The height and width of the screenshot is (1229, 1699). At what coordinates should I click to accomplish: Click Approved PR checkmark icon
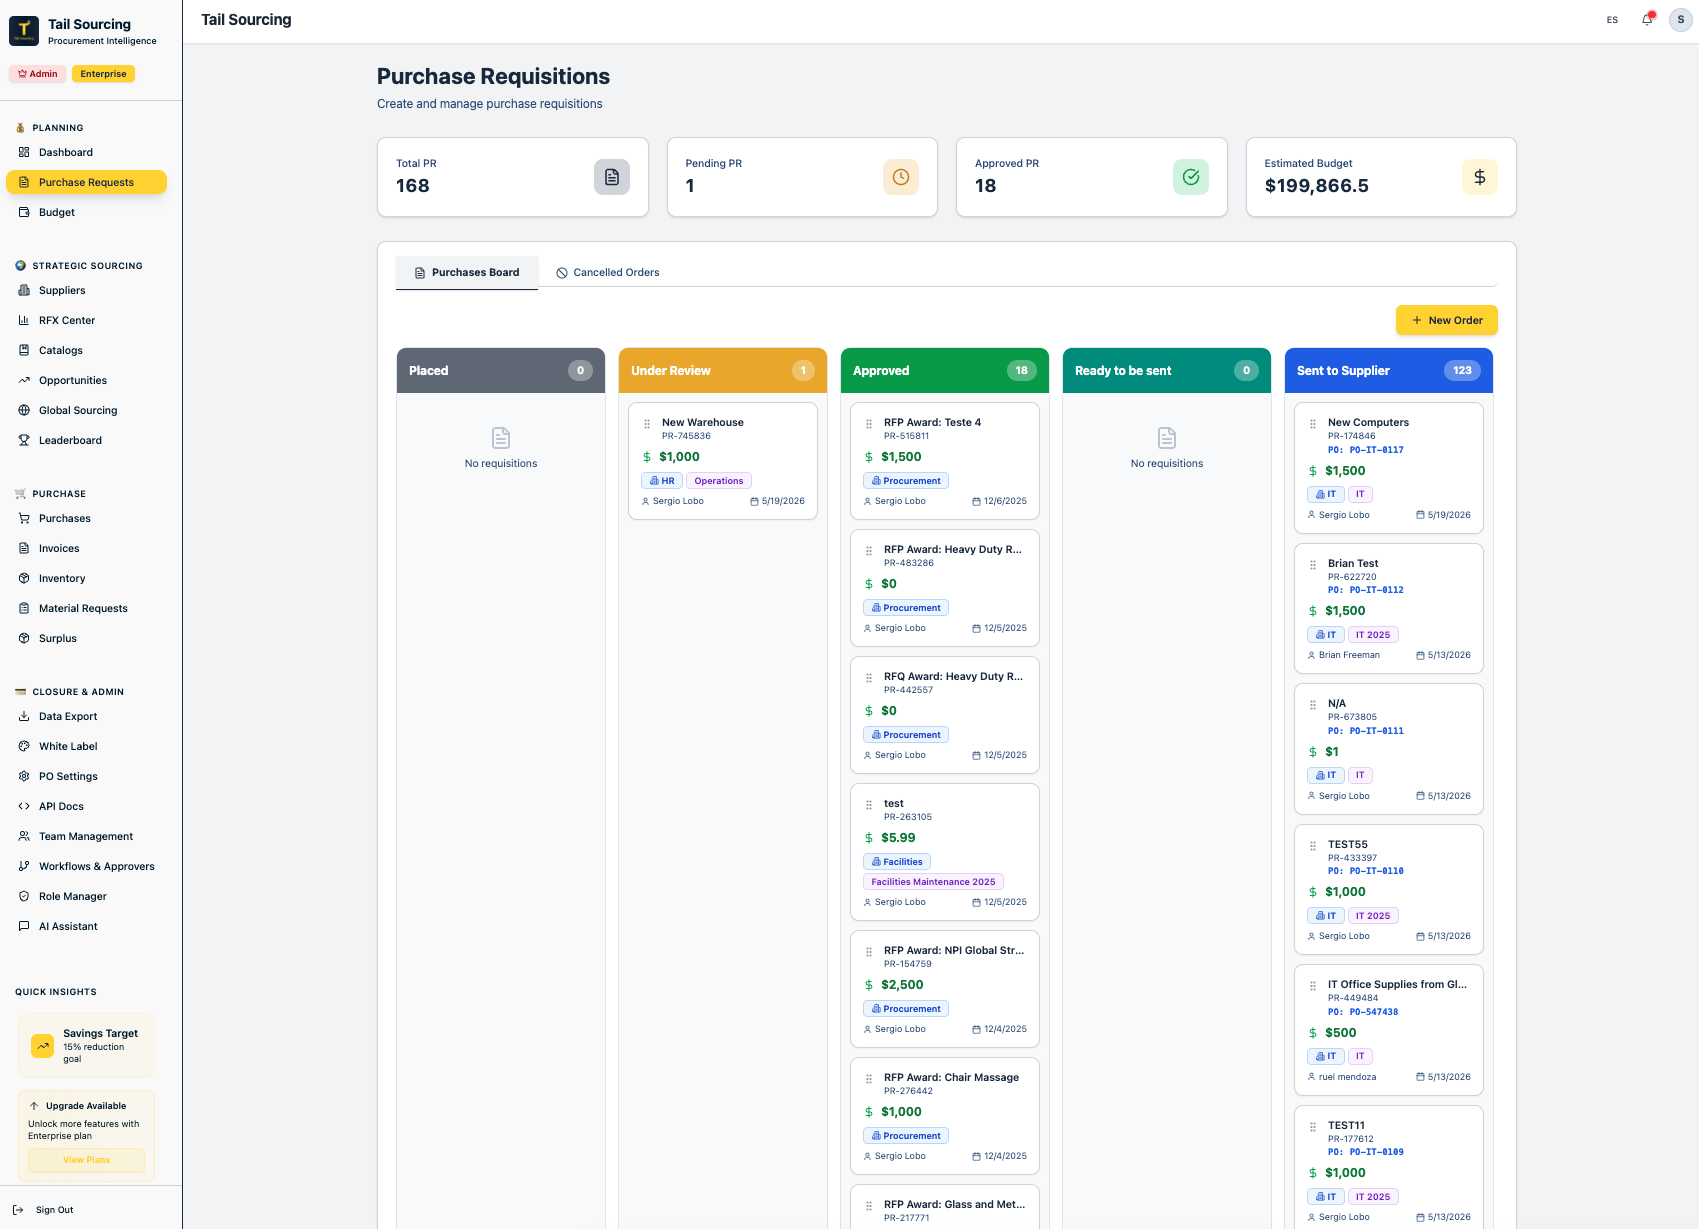point(1191,177)
